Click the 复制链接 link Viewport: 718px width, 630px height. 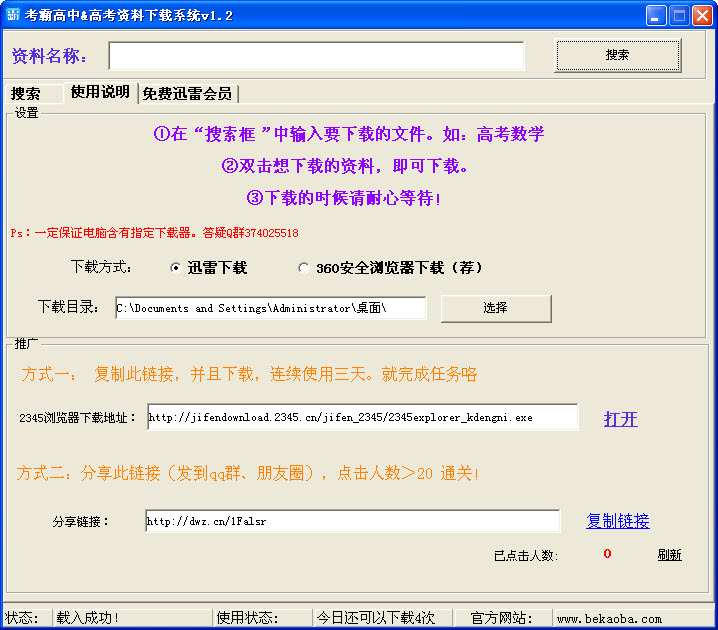[617, 521]
